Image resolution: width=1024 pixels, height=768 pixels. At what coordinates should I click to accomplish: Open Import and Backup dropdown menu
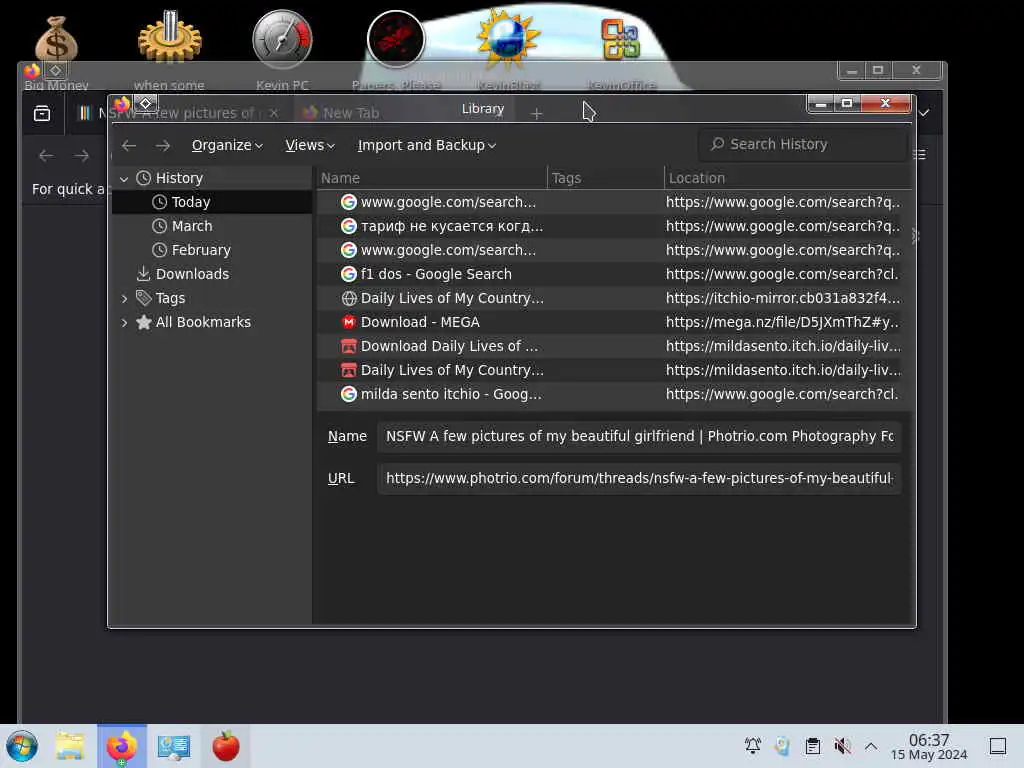point(426,145)
